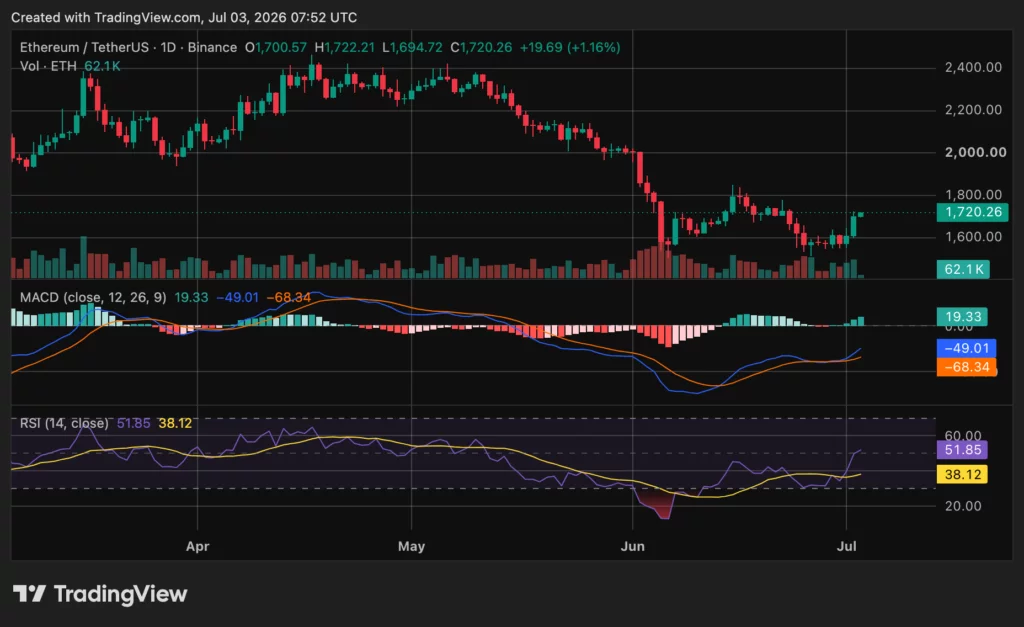Click the high value H1,722.21
Screen dimensions: 1024x627
(x=345, y=47)
